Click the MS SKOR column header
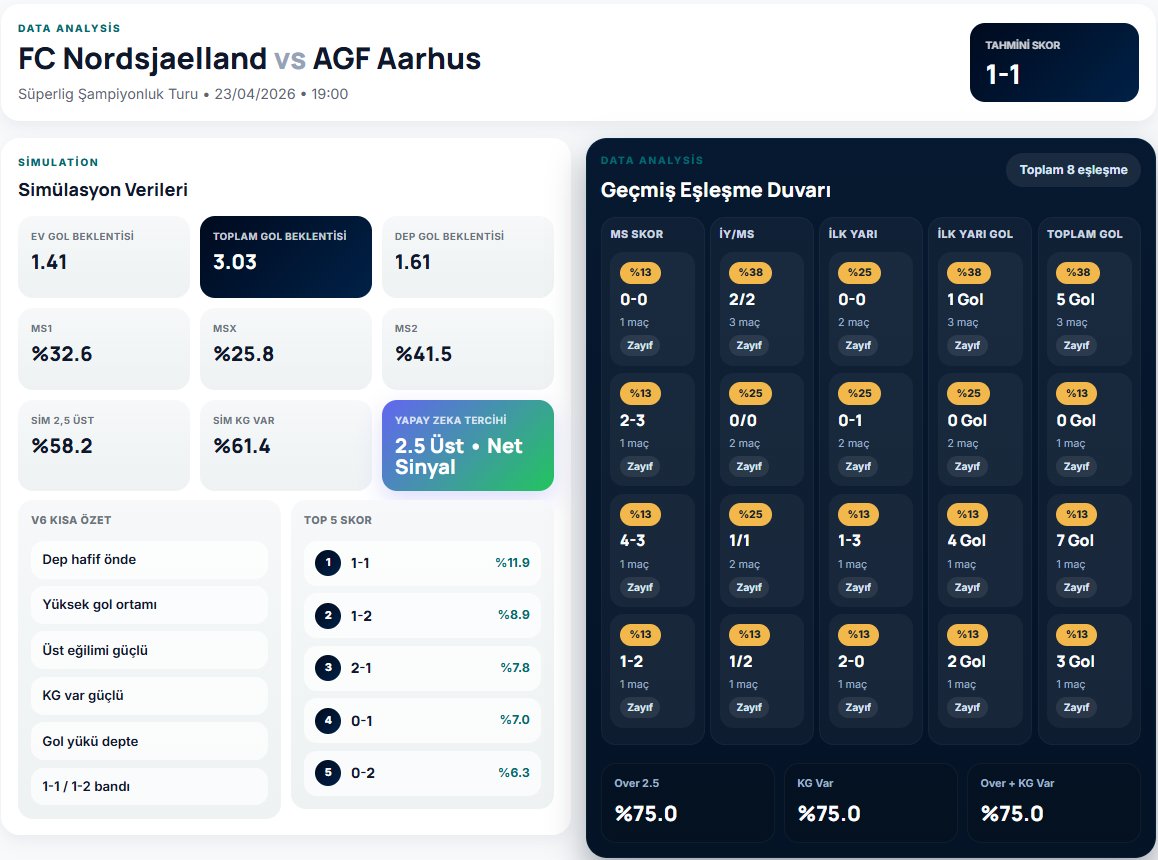This screenshot has height=860, width=1158. coord(637,234)
